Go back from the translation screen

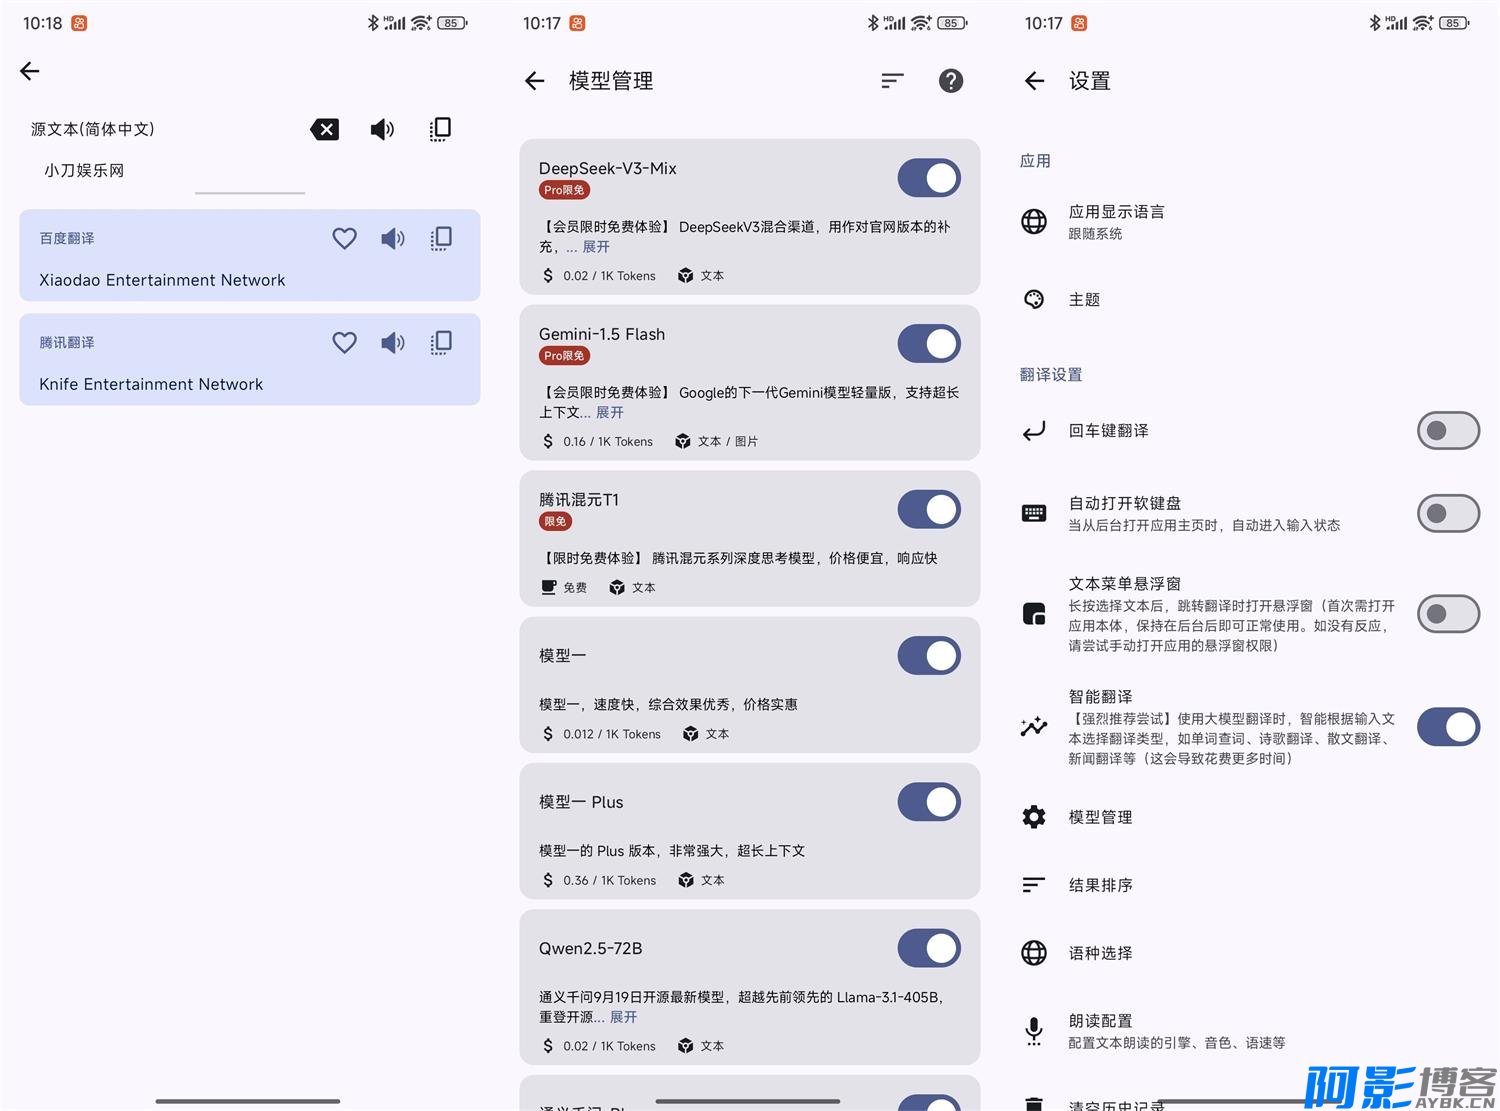tap(30, 71)
